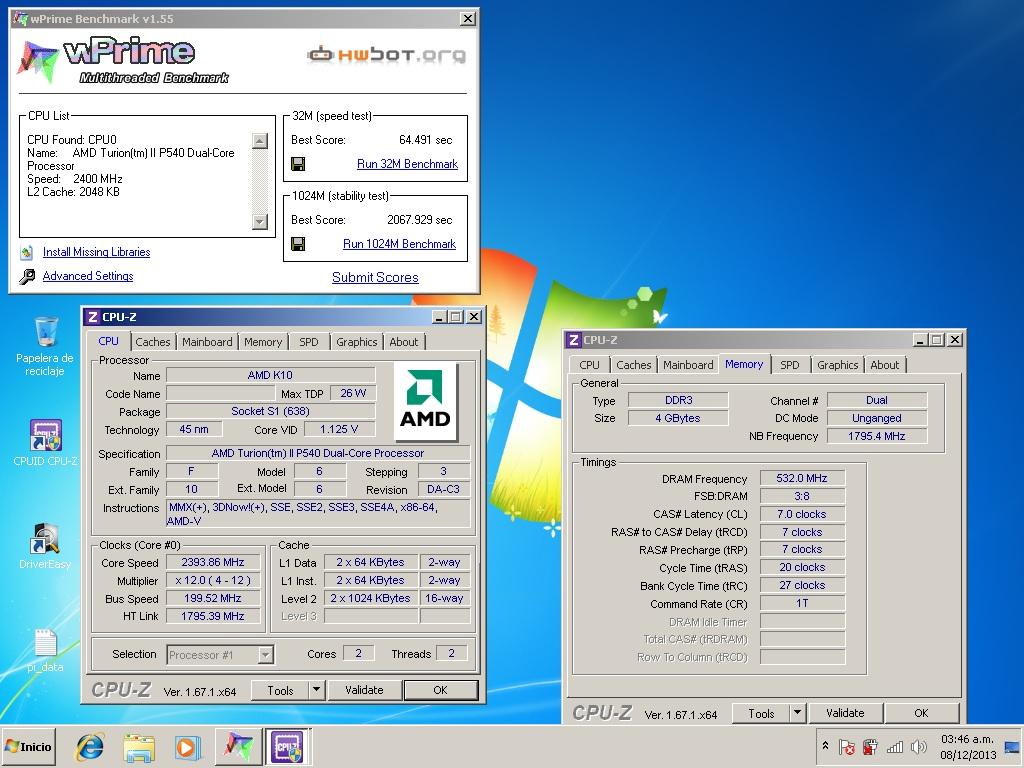The image size is (1024, 768).
Task: Click CPU List scrollbar up arrow
Action: [260, 141]
